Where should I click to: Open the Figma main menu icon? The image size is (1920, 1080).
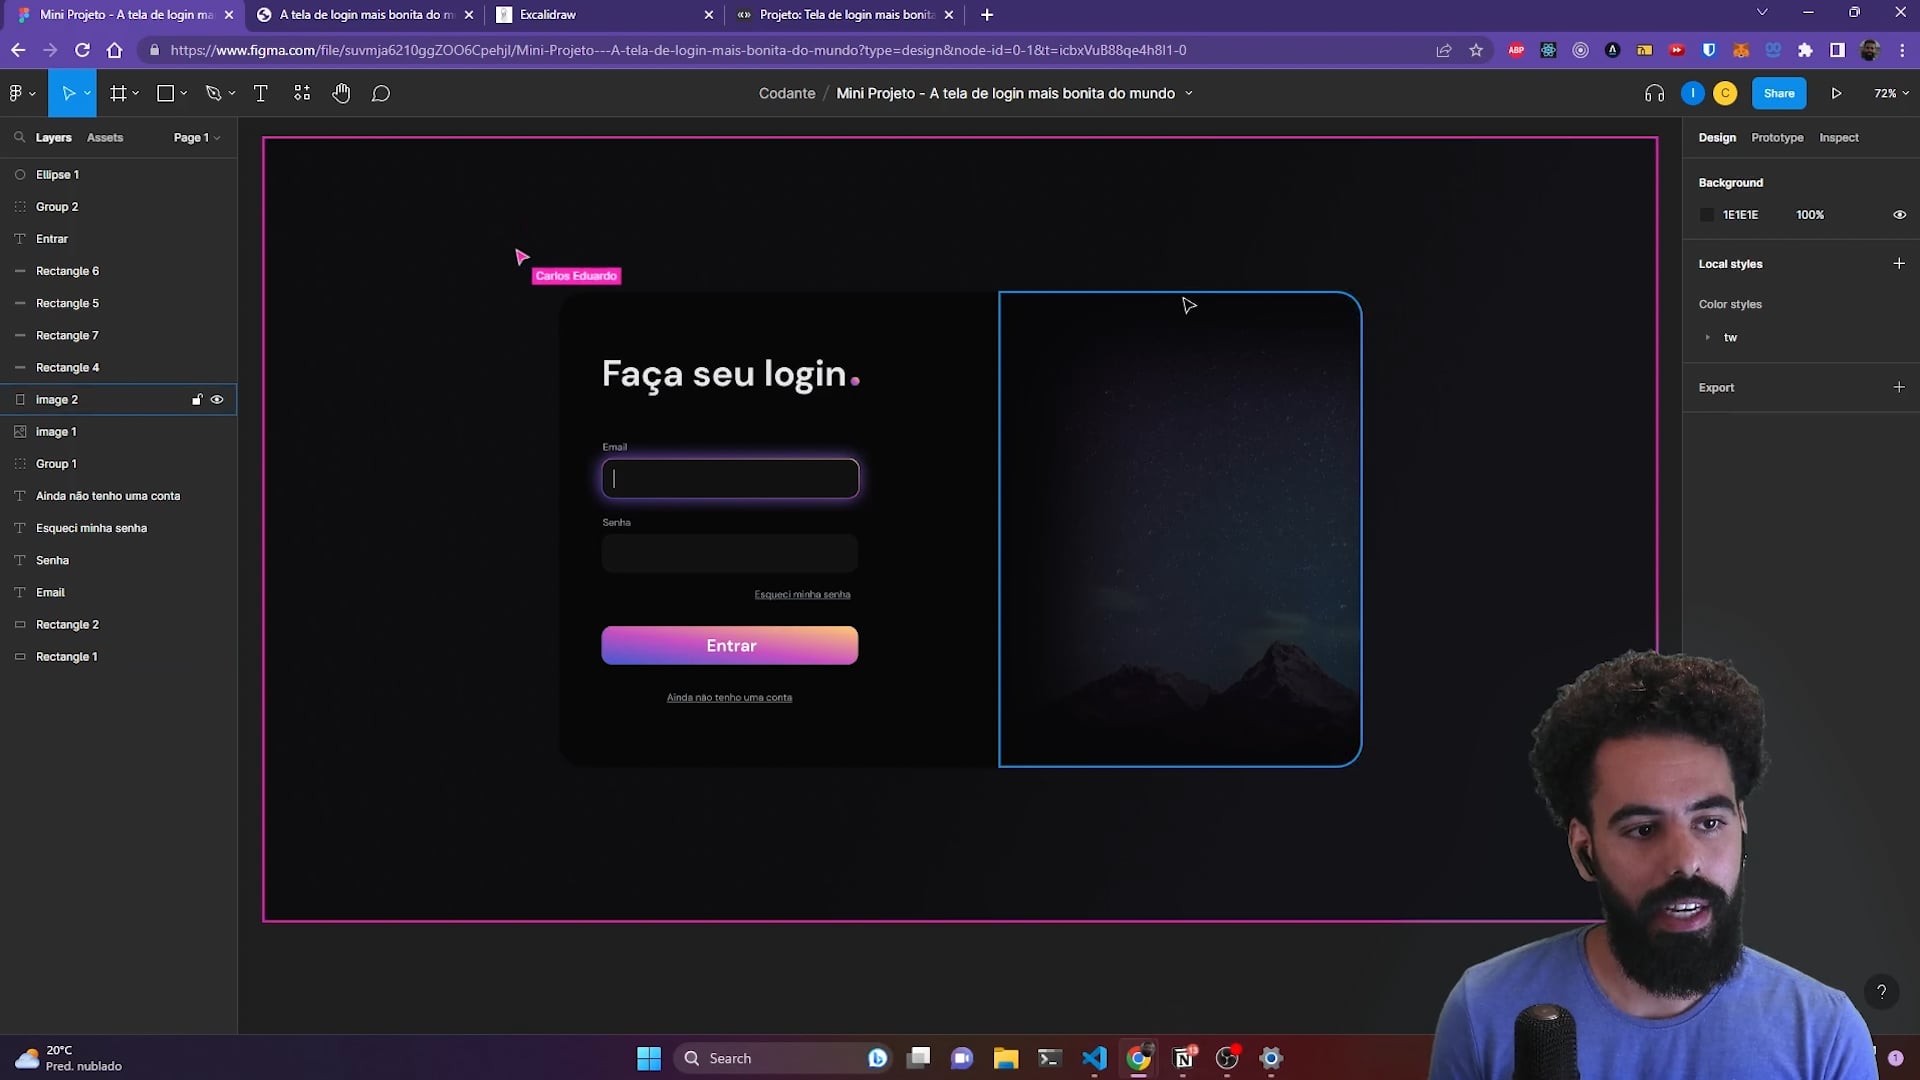tap(17, 93)
